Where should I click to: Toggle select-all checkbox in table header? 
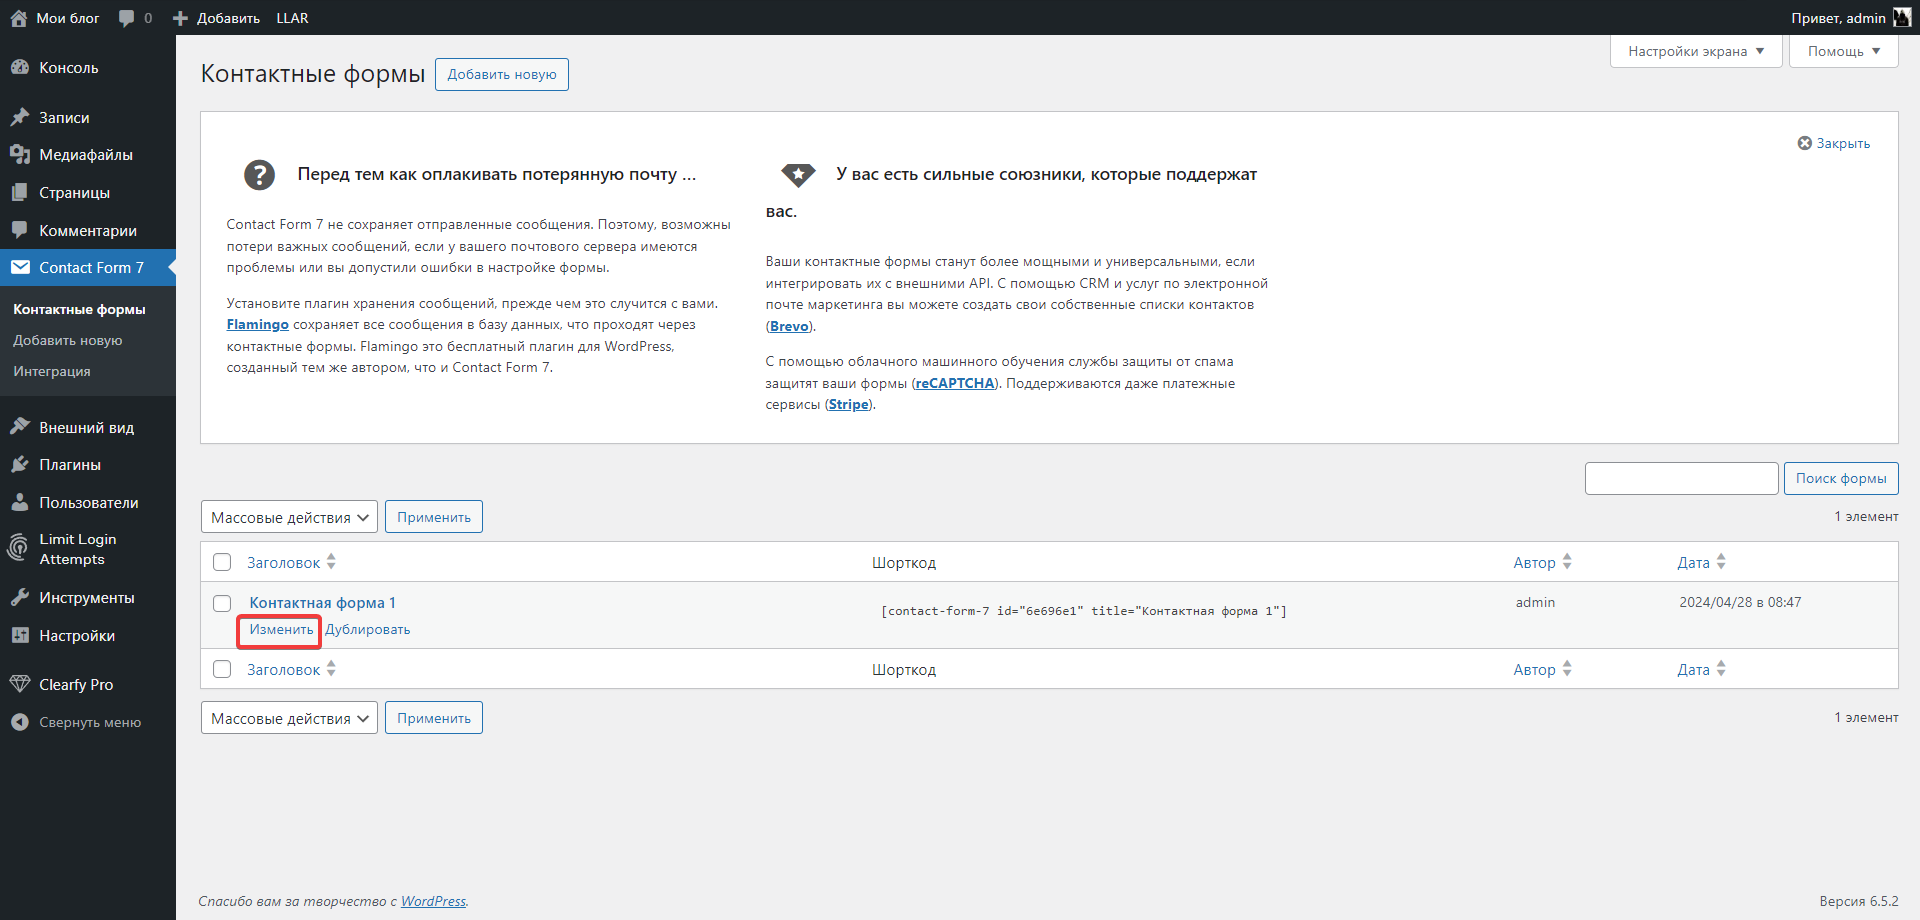(222, 562)
